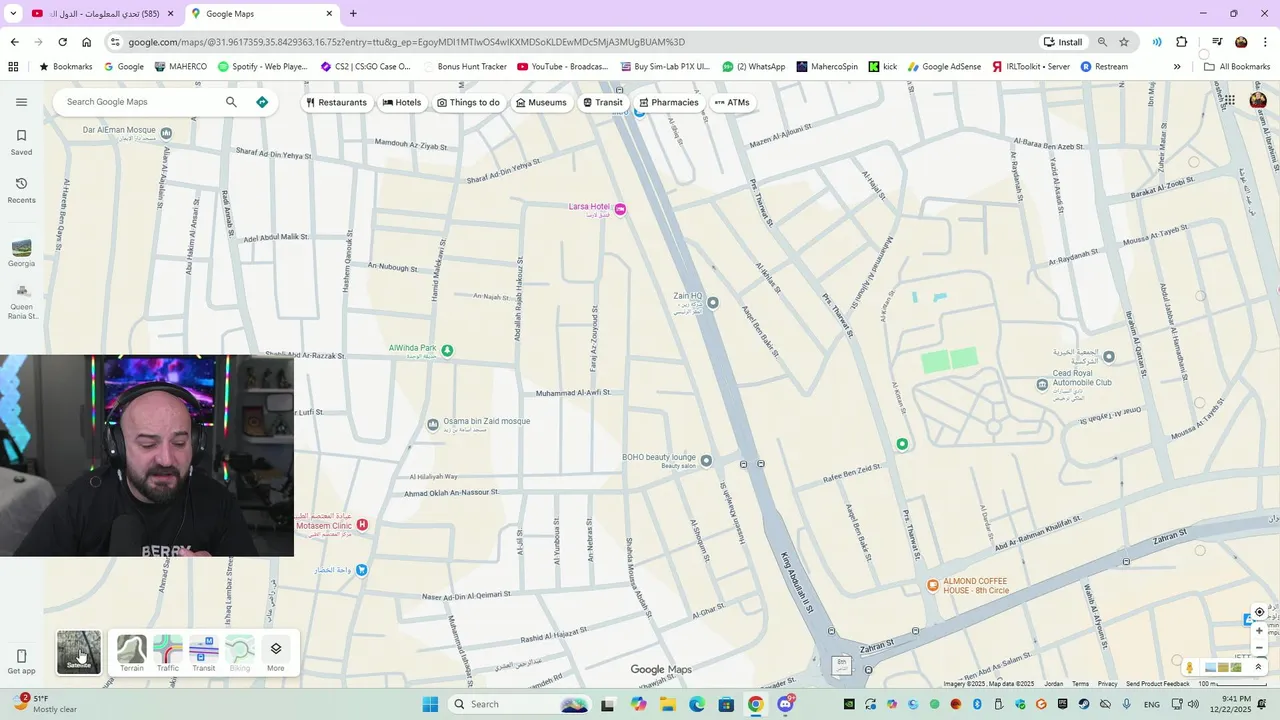The image size is (1280, 720).
Task: Expand the hidden bookmarks overflow chevron
Action: [1177, 67]
